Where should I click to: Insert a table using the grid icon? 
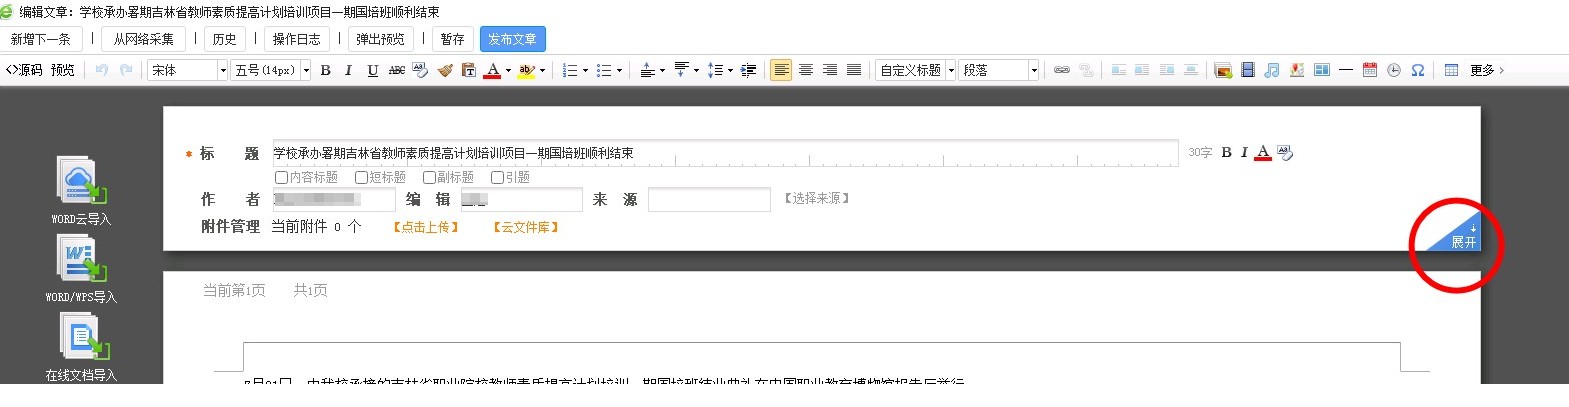(x=1451, y=70)
